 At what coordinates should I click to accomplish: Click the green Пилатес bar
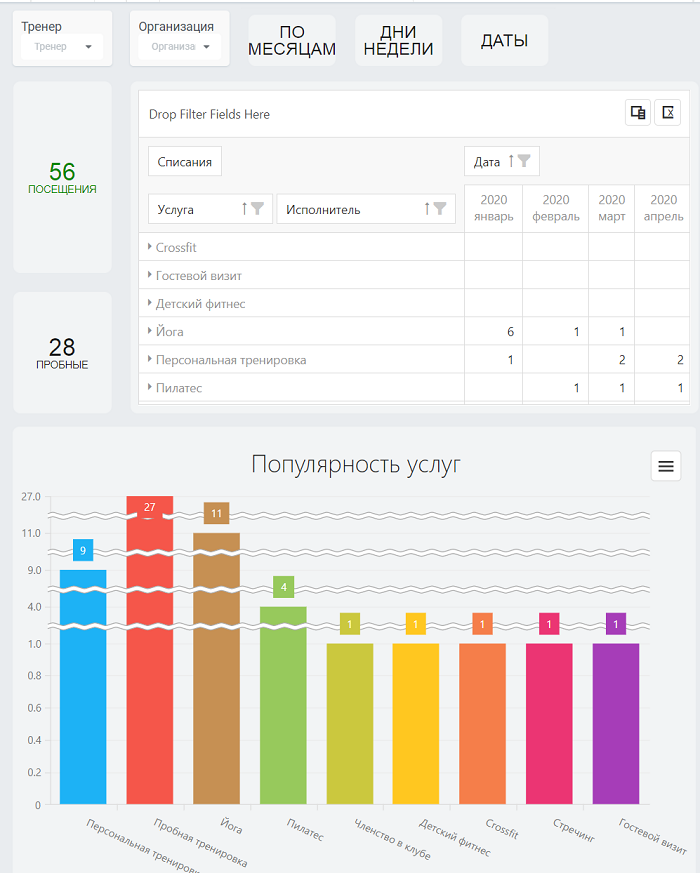[x=283, y=705]
